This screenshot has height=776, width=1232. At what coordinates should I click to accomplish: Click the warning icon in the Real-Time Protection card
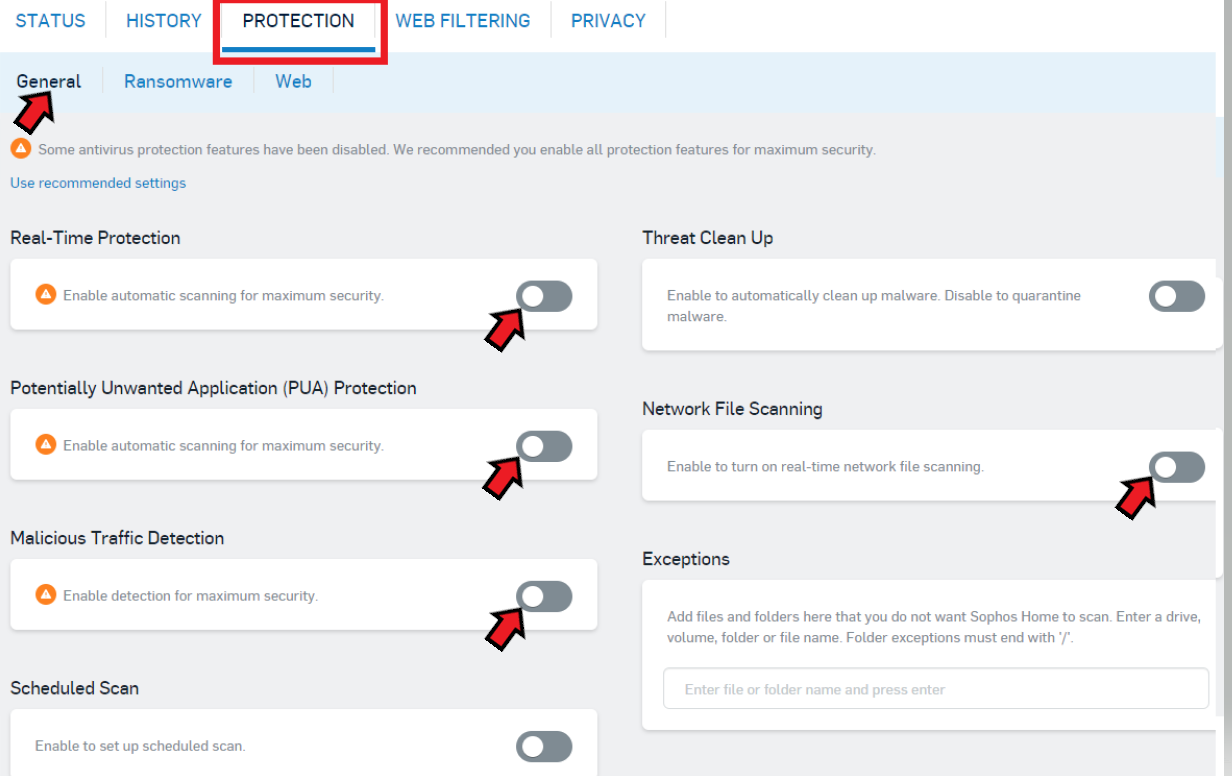[x=45, y=295]
